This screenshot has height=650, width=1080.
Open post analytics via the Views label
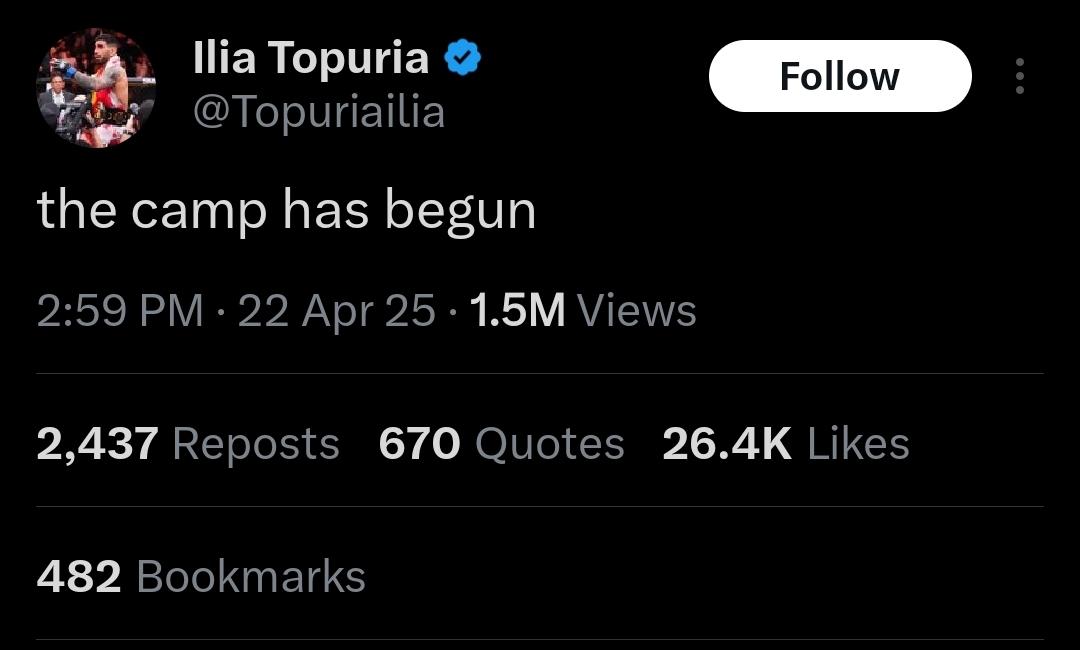pos(637,311)
